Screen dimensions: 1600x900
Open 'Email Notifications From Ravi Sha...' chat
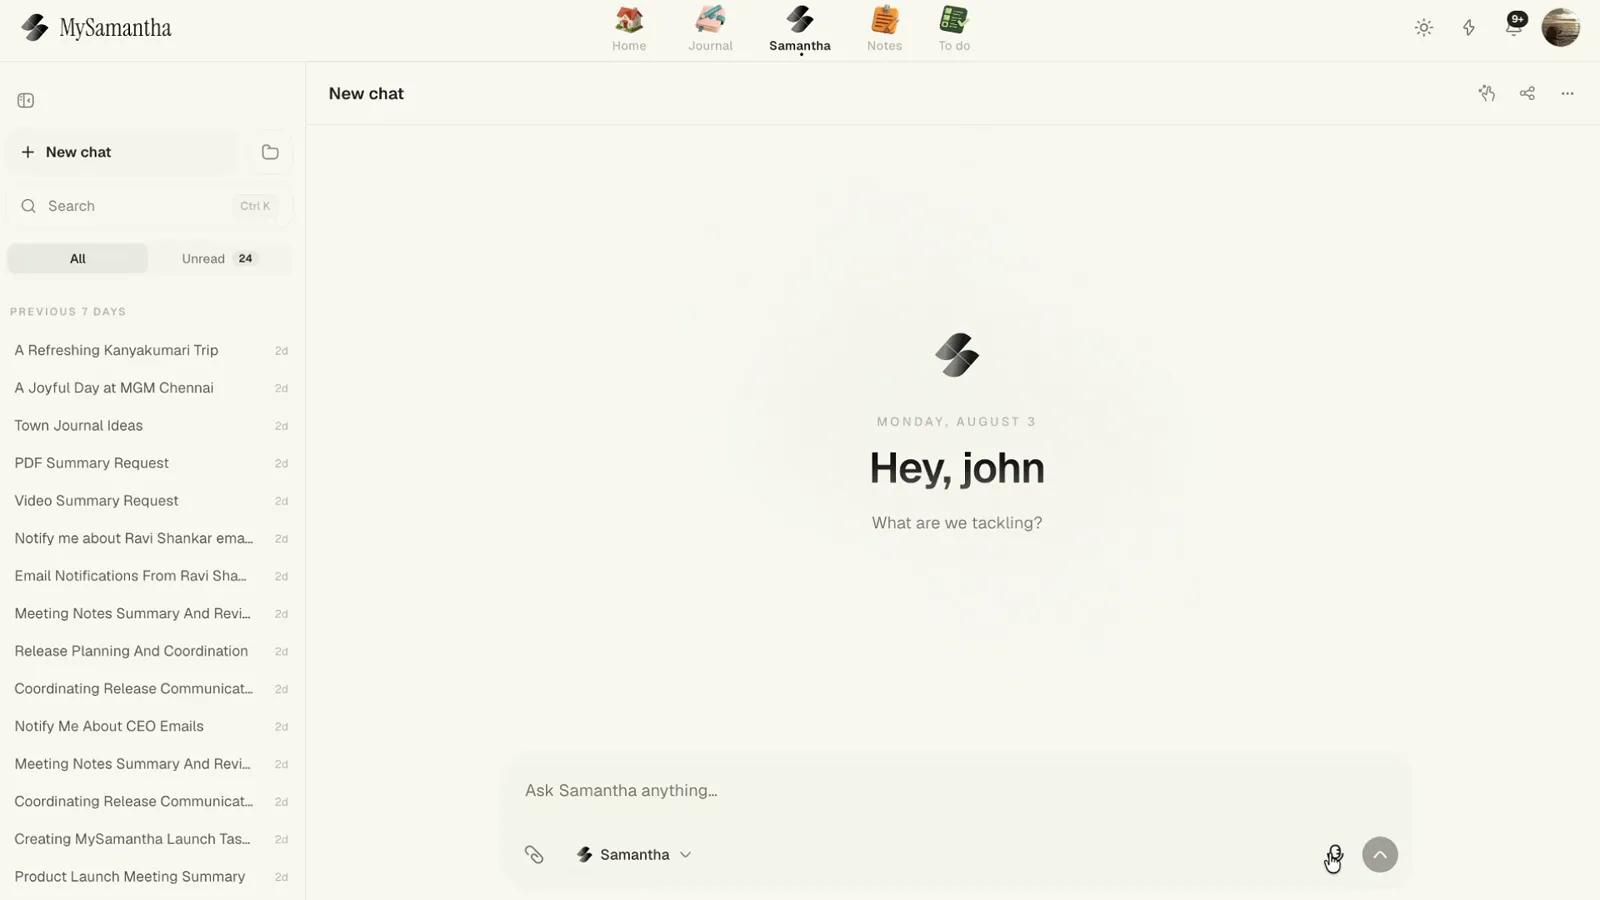click(x=150, y=576)
